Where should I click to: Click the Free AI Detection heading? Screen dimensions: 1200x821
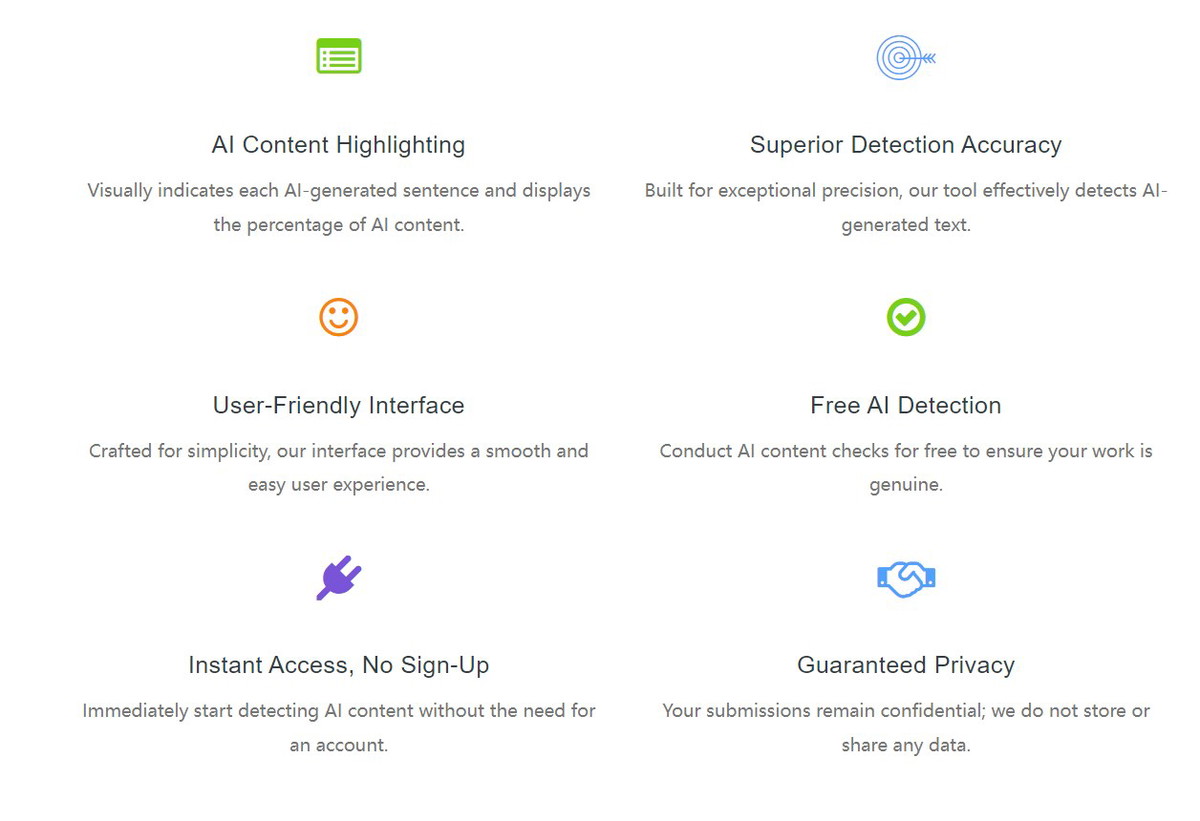click(x=906, y=405)
